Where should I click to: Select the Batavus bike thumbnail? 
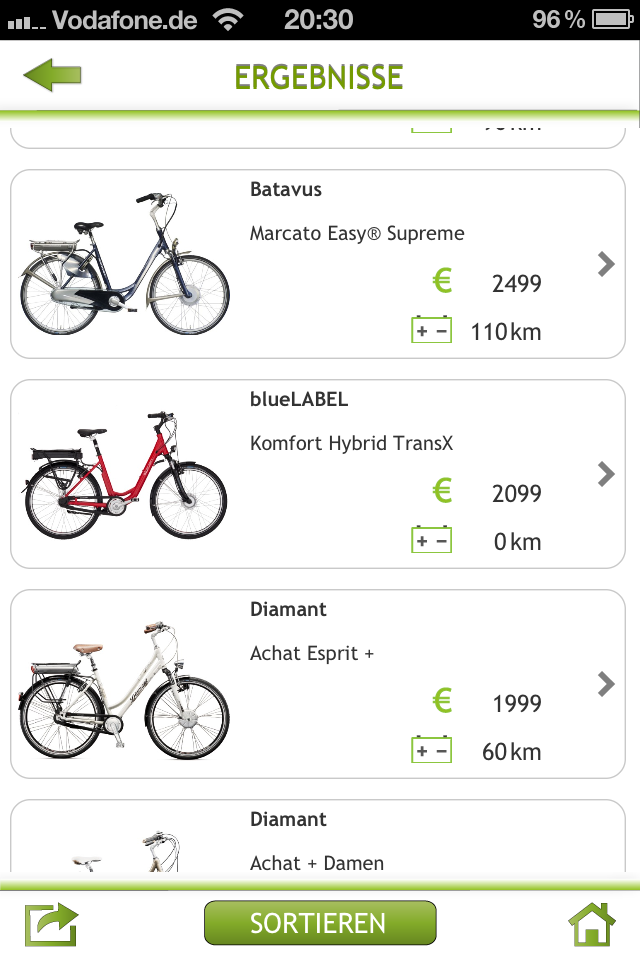click(125, 264)
